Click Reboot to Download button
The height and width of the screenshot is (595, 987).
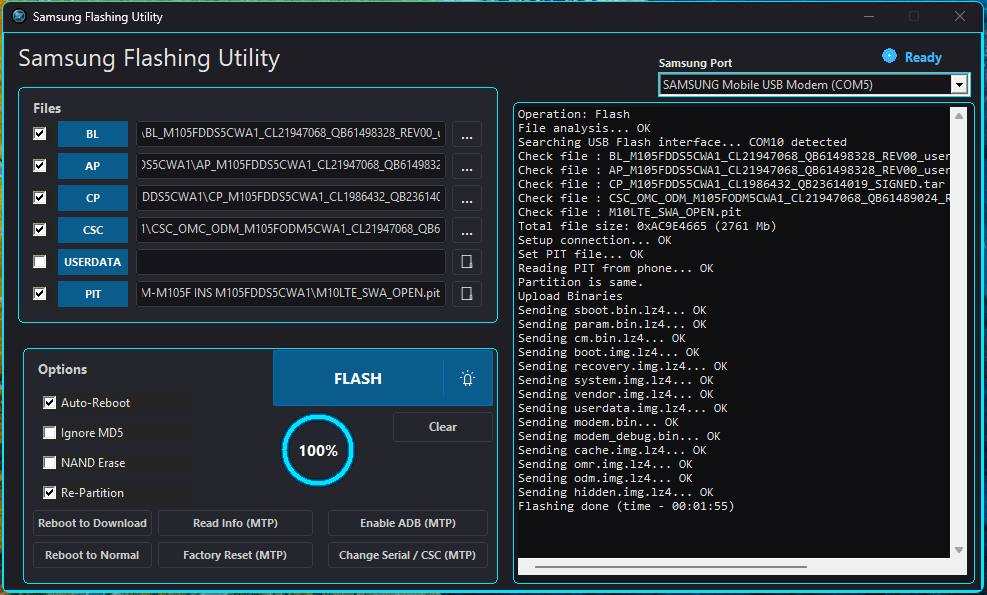coord(92,523)
